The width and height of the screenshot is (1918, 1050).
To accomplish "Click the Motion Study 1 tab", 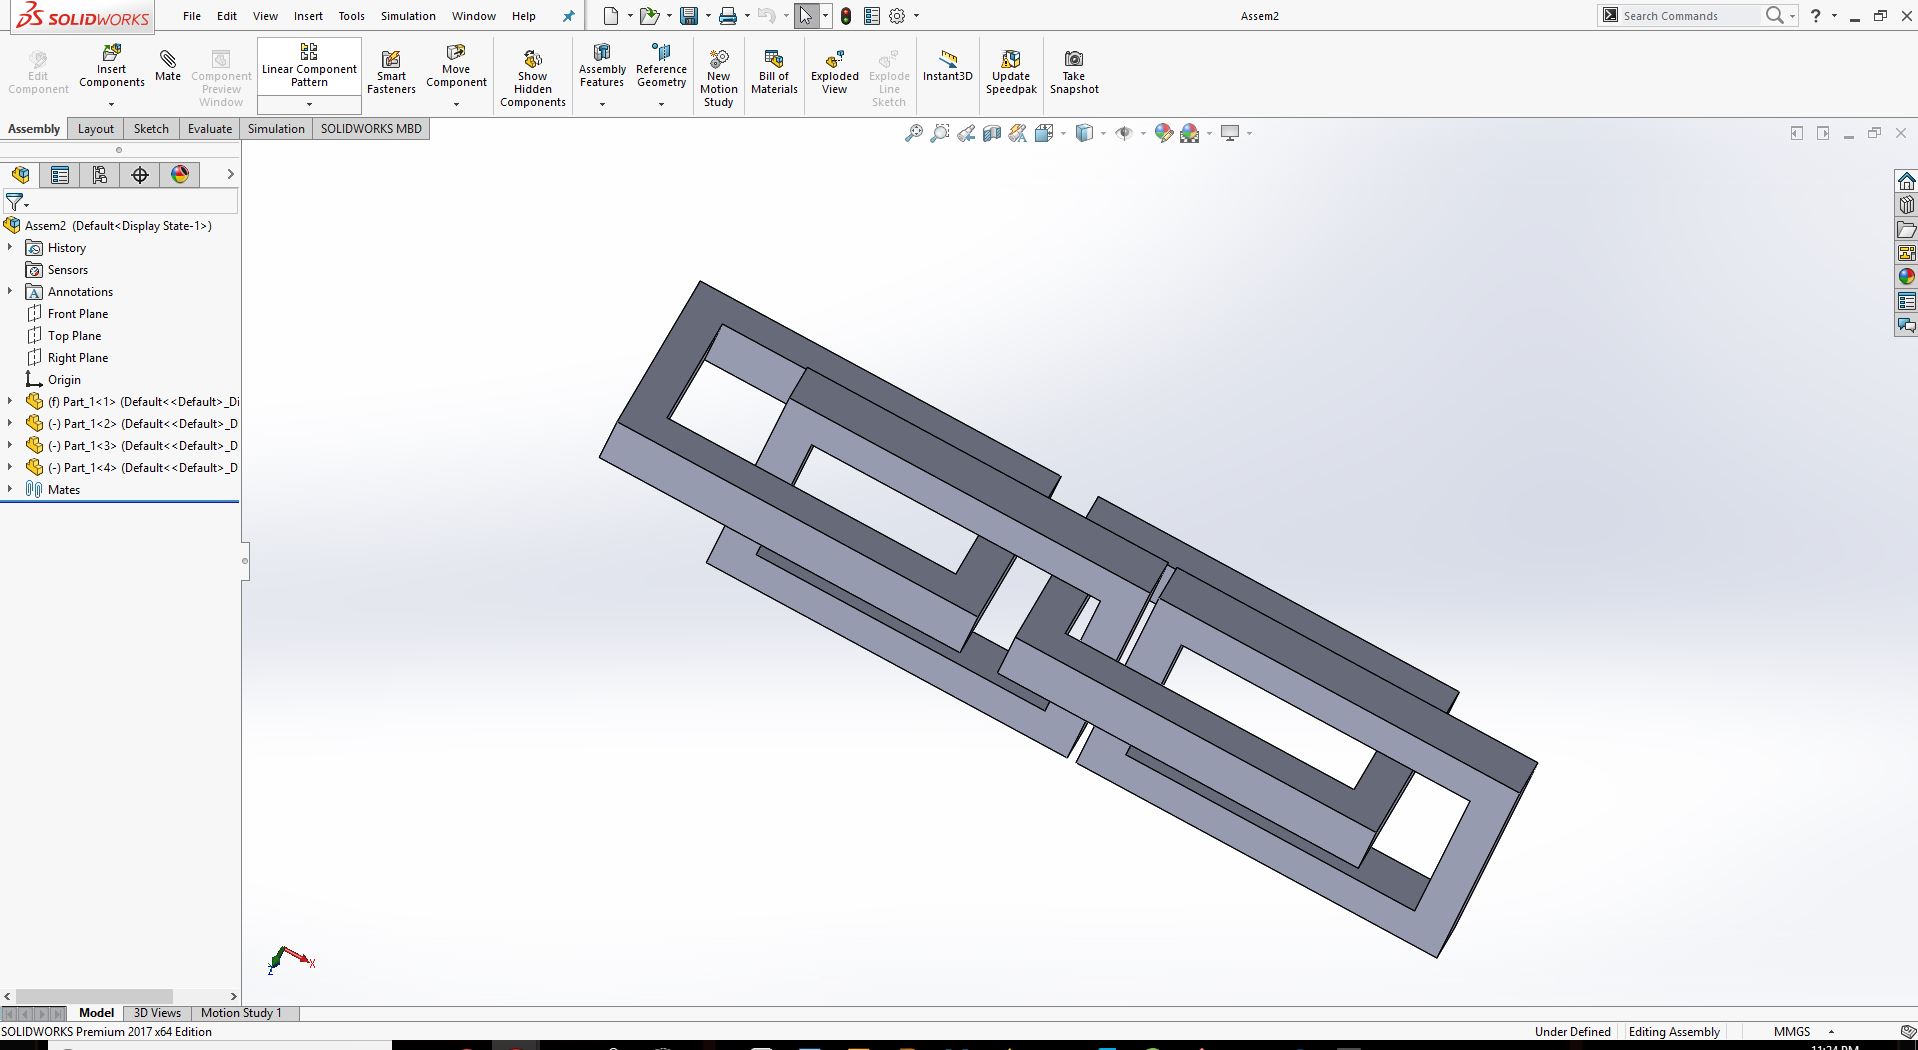I will coord(241,1013).
